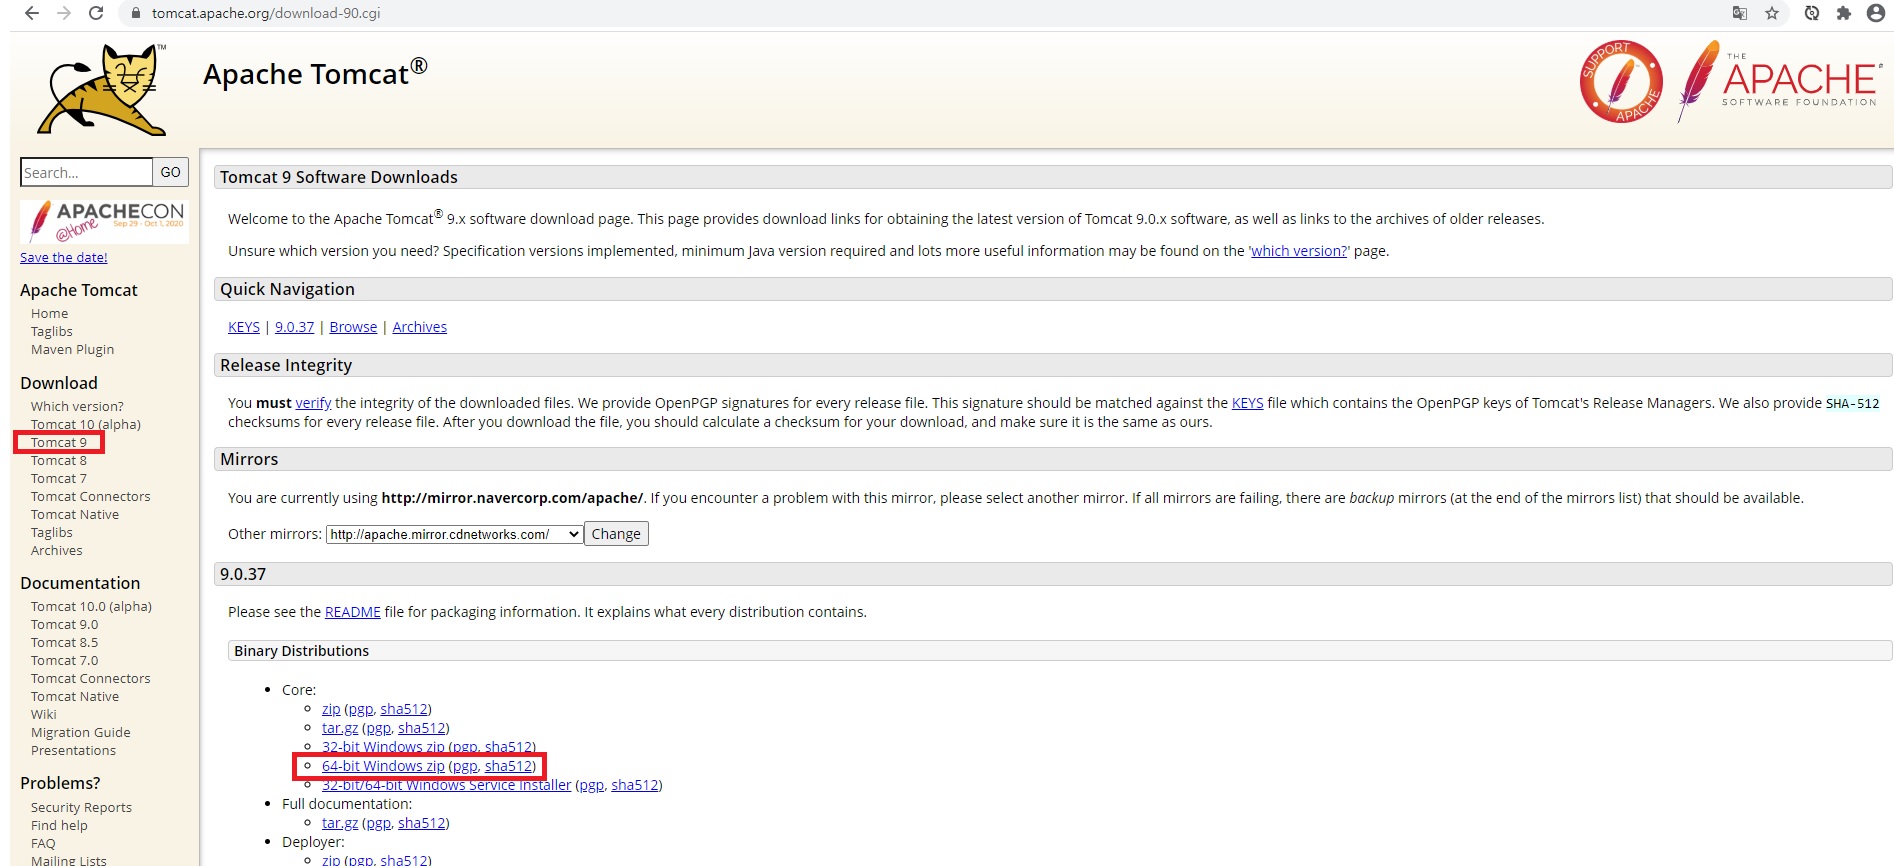Click the GO search button
Image resolution: width=1894 pixels, height=866 pixels.
[x=171, y=172]
